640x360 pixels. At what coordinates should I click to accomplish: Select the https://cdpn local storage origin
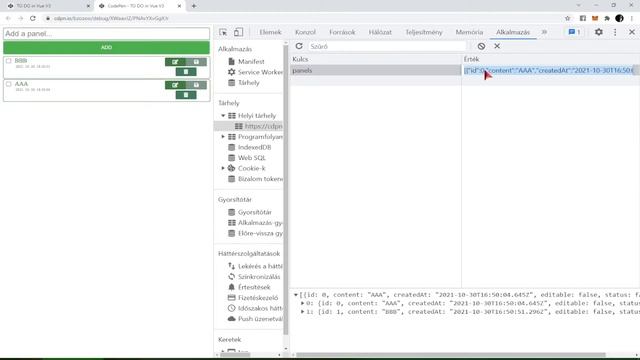pyautogui.click(x=259, y=127)
